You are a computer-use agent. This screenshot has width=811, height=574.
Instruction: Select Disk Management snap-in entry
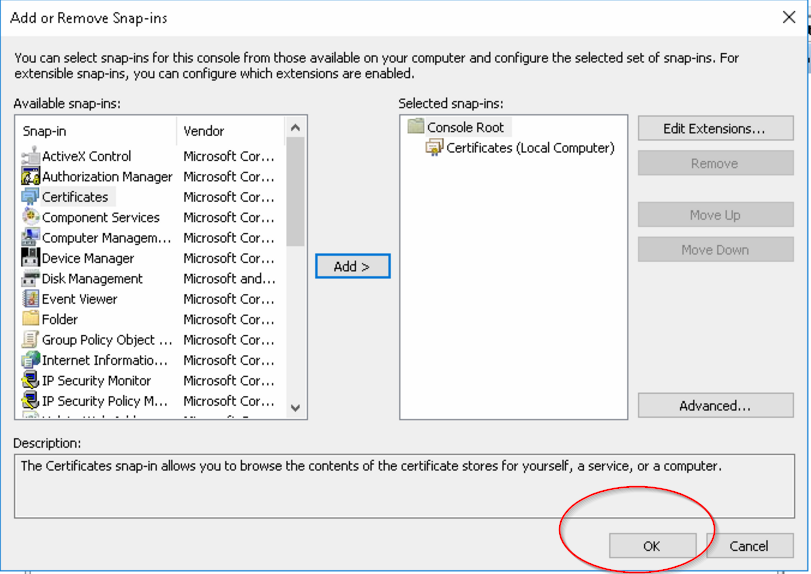click(x=92, y=279)
